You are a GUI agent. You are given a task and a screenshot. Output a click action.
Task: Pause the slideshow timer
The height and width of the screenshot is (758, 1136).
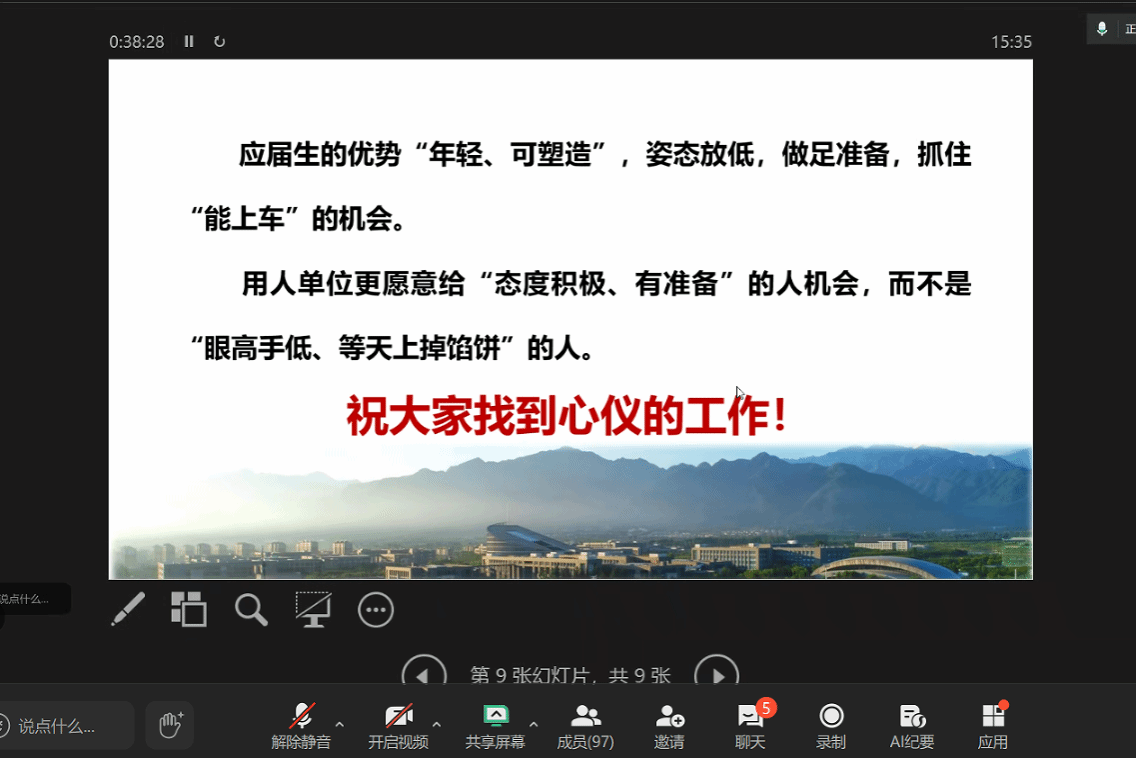189,41
